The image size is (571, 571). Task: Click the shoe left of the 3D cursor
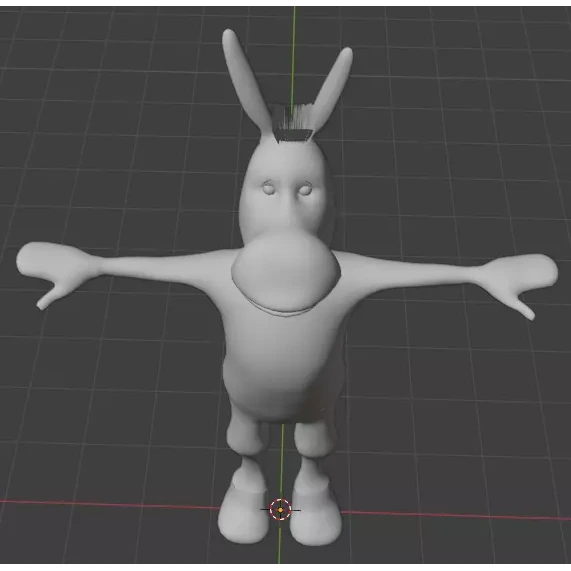(x=243, y=514)
